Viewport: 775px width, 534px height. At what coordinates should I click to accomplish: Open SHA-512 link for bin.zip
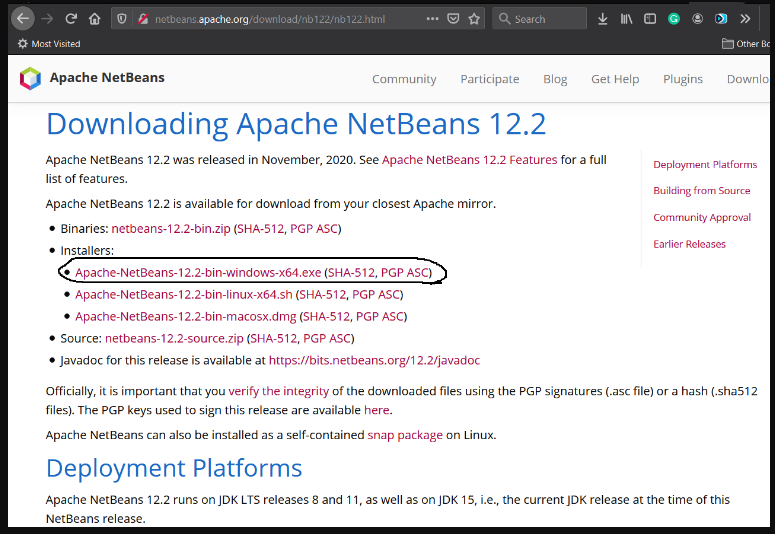(260, 228)
